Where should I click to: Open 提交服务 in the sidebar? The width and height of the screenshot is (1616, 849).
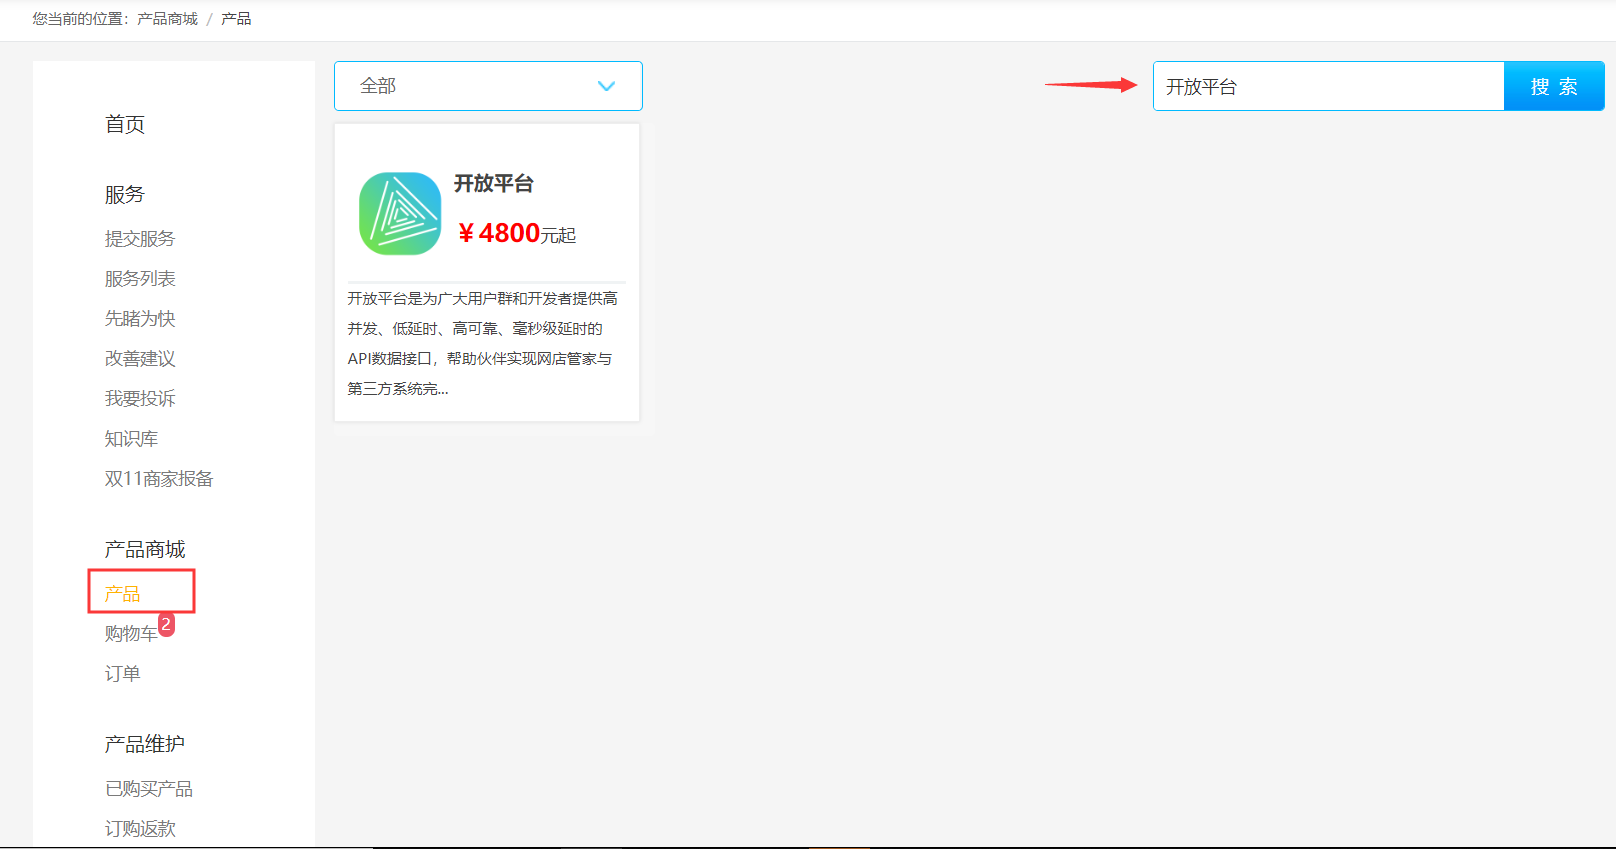140,239
